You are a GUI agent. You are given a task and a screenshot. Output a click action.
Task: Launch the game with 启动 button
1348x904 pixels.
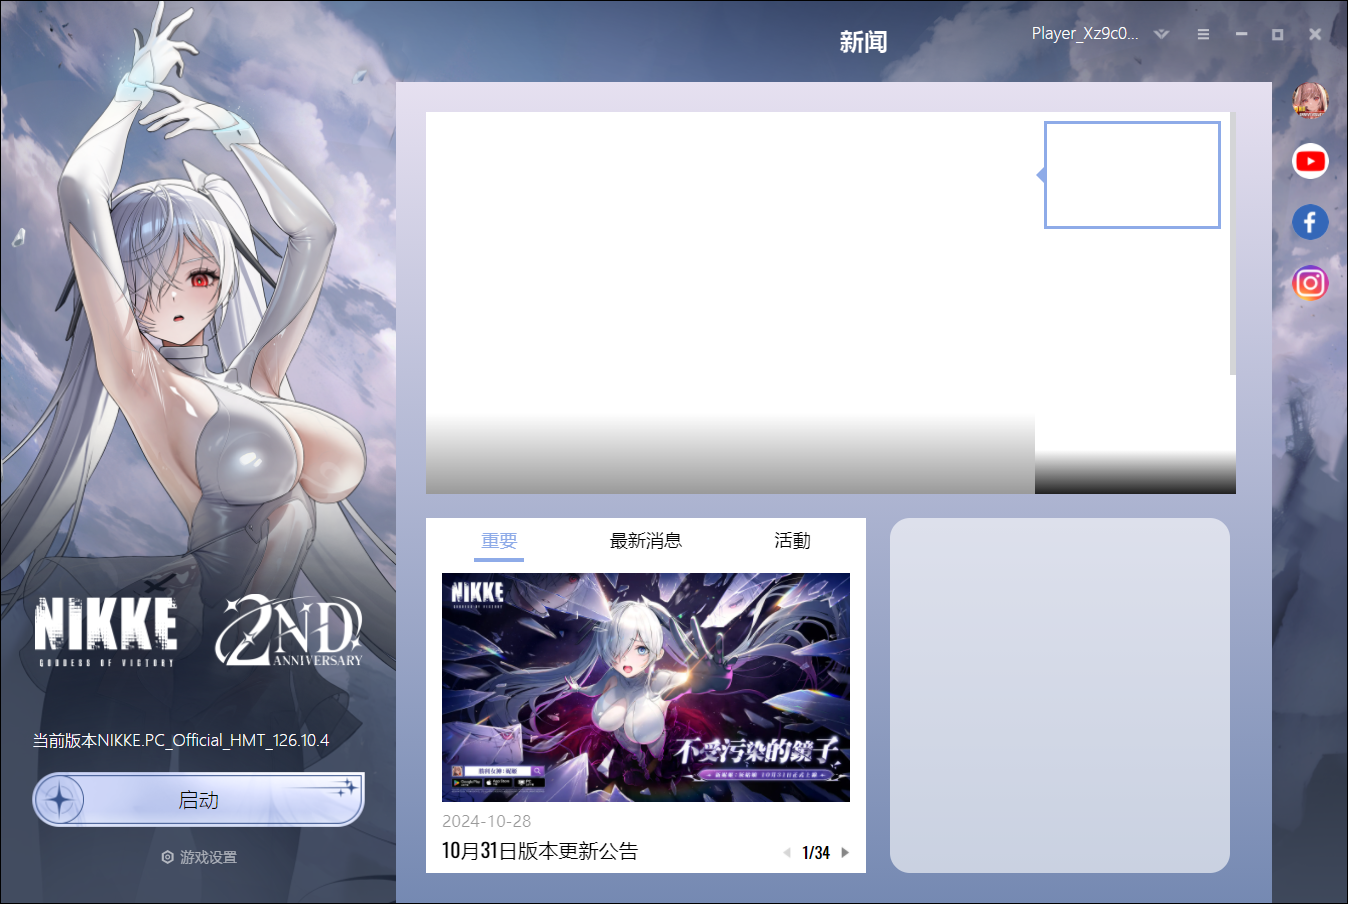tap(198, 800)
